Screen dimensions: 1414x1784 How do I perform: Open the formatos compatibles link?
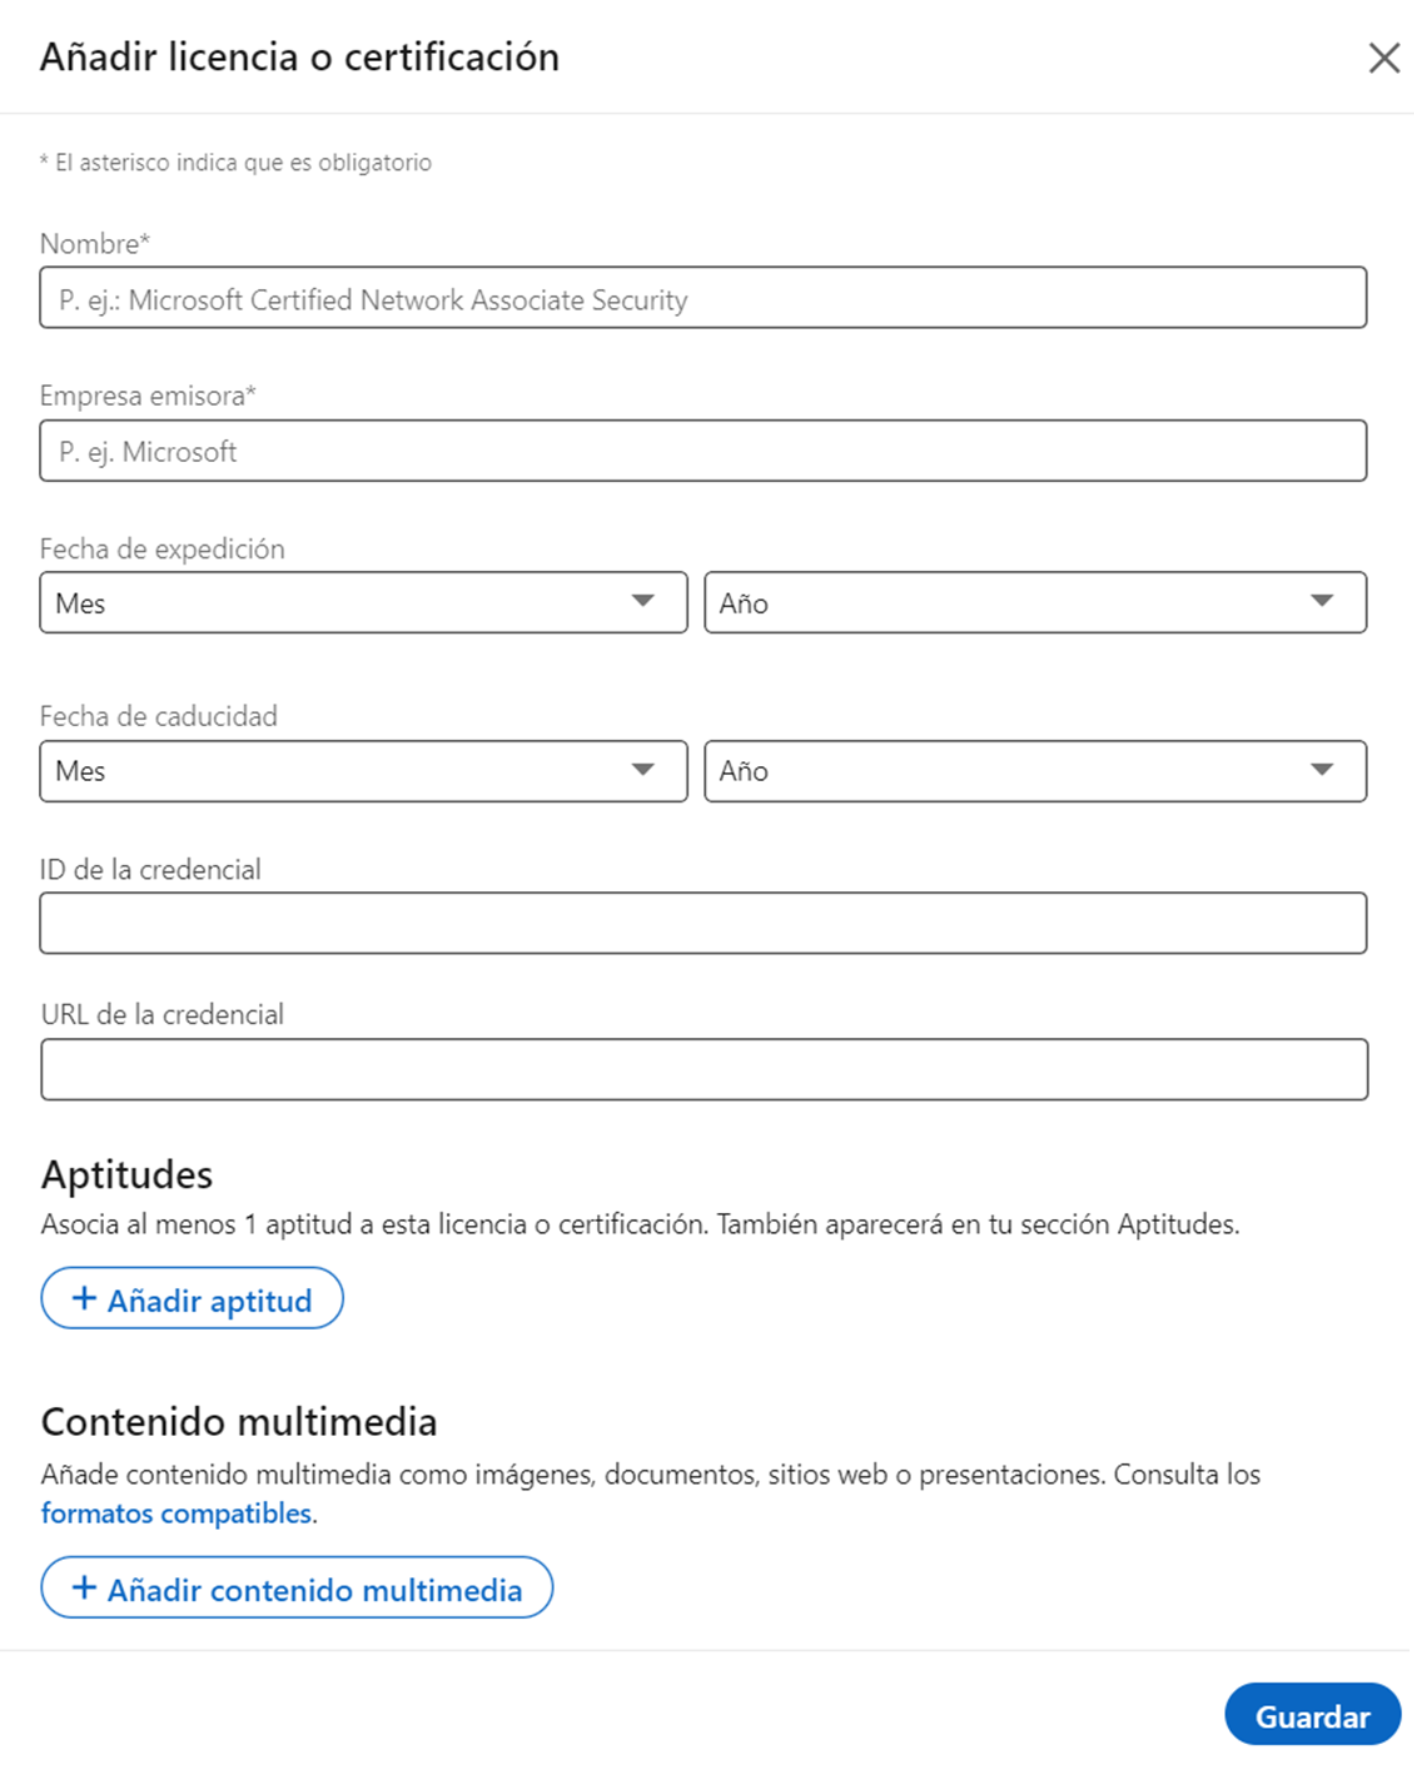tap(176, 1513)
